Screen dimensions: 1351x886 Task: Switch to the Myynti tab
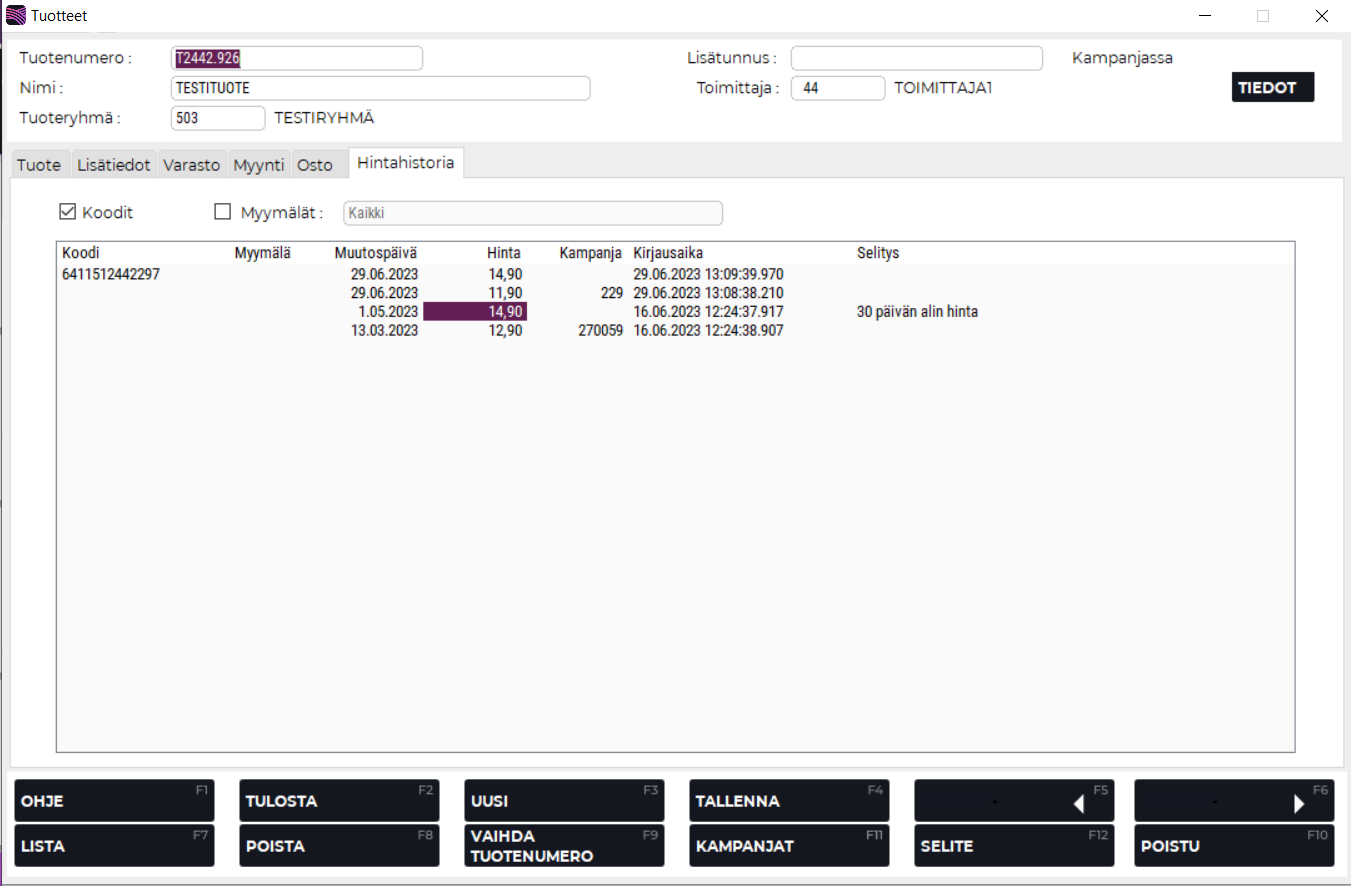(x=259, y=165)
